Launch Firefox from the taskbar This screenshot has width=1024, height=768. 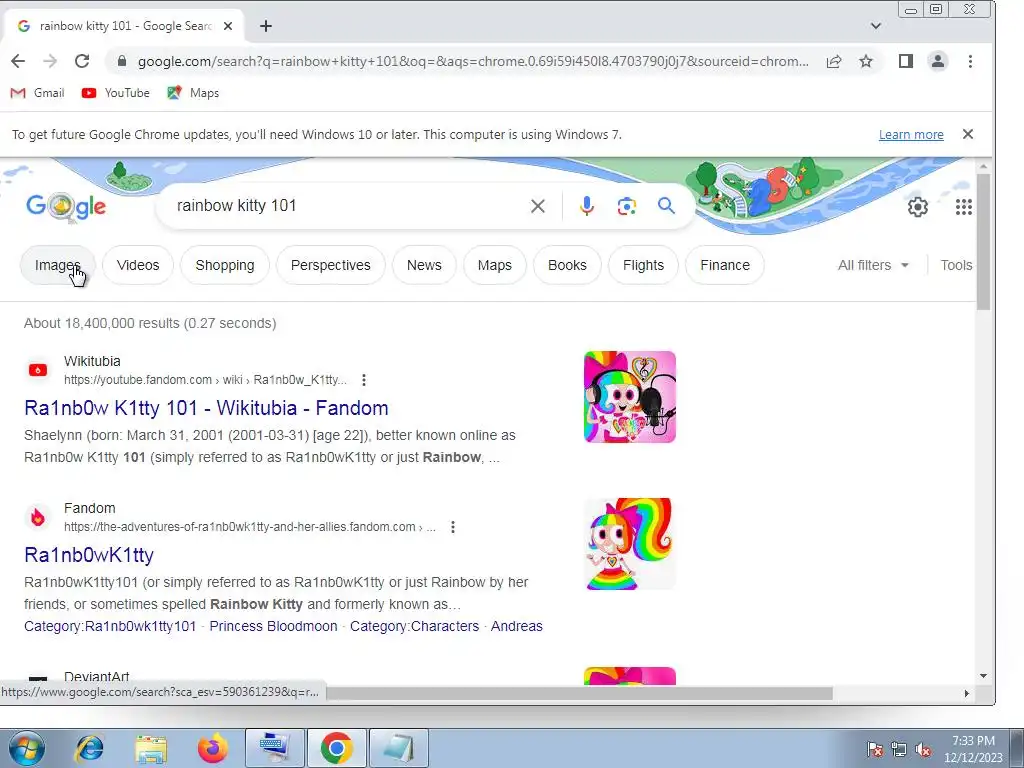213,748
